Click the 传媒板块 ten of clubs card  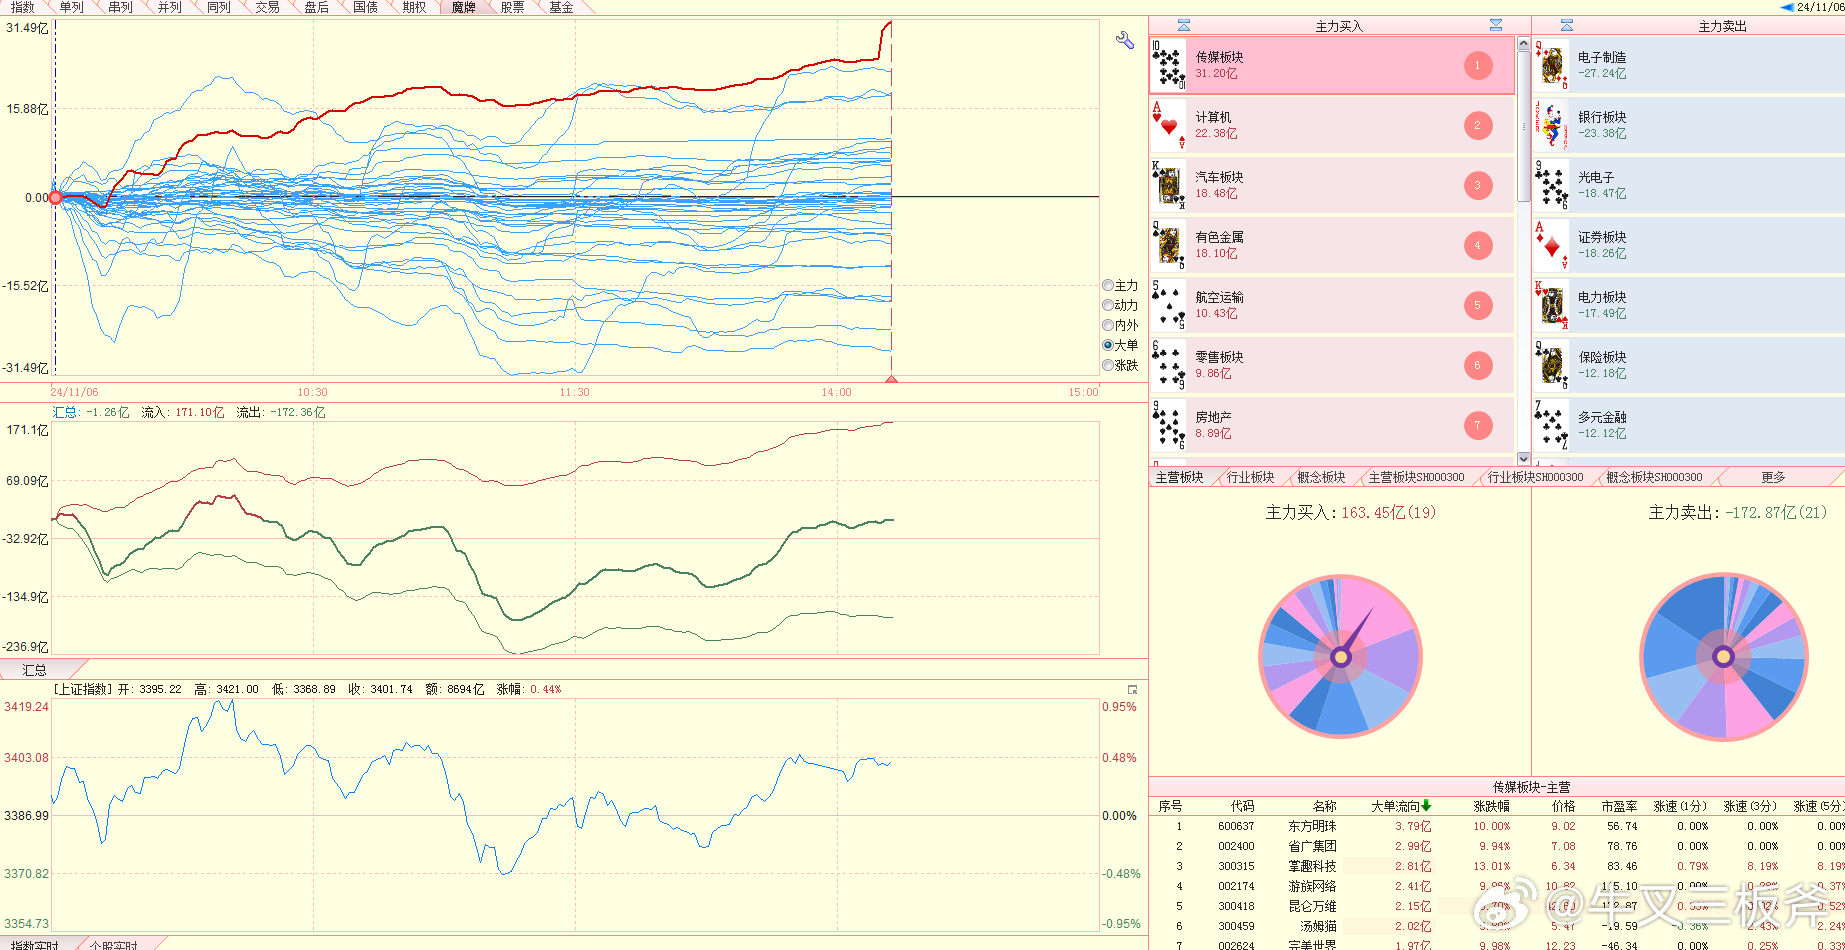(1168, 65)
